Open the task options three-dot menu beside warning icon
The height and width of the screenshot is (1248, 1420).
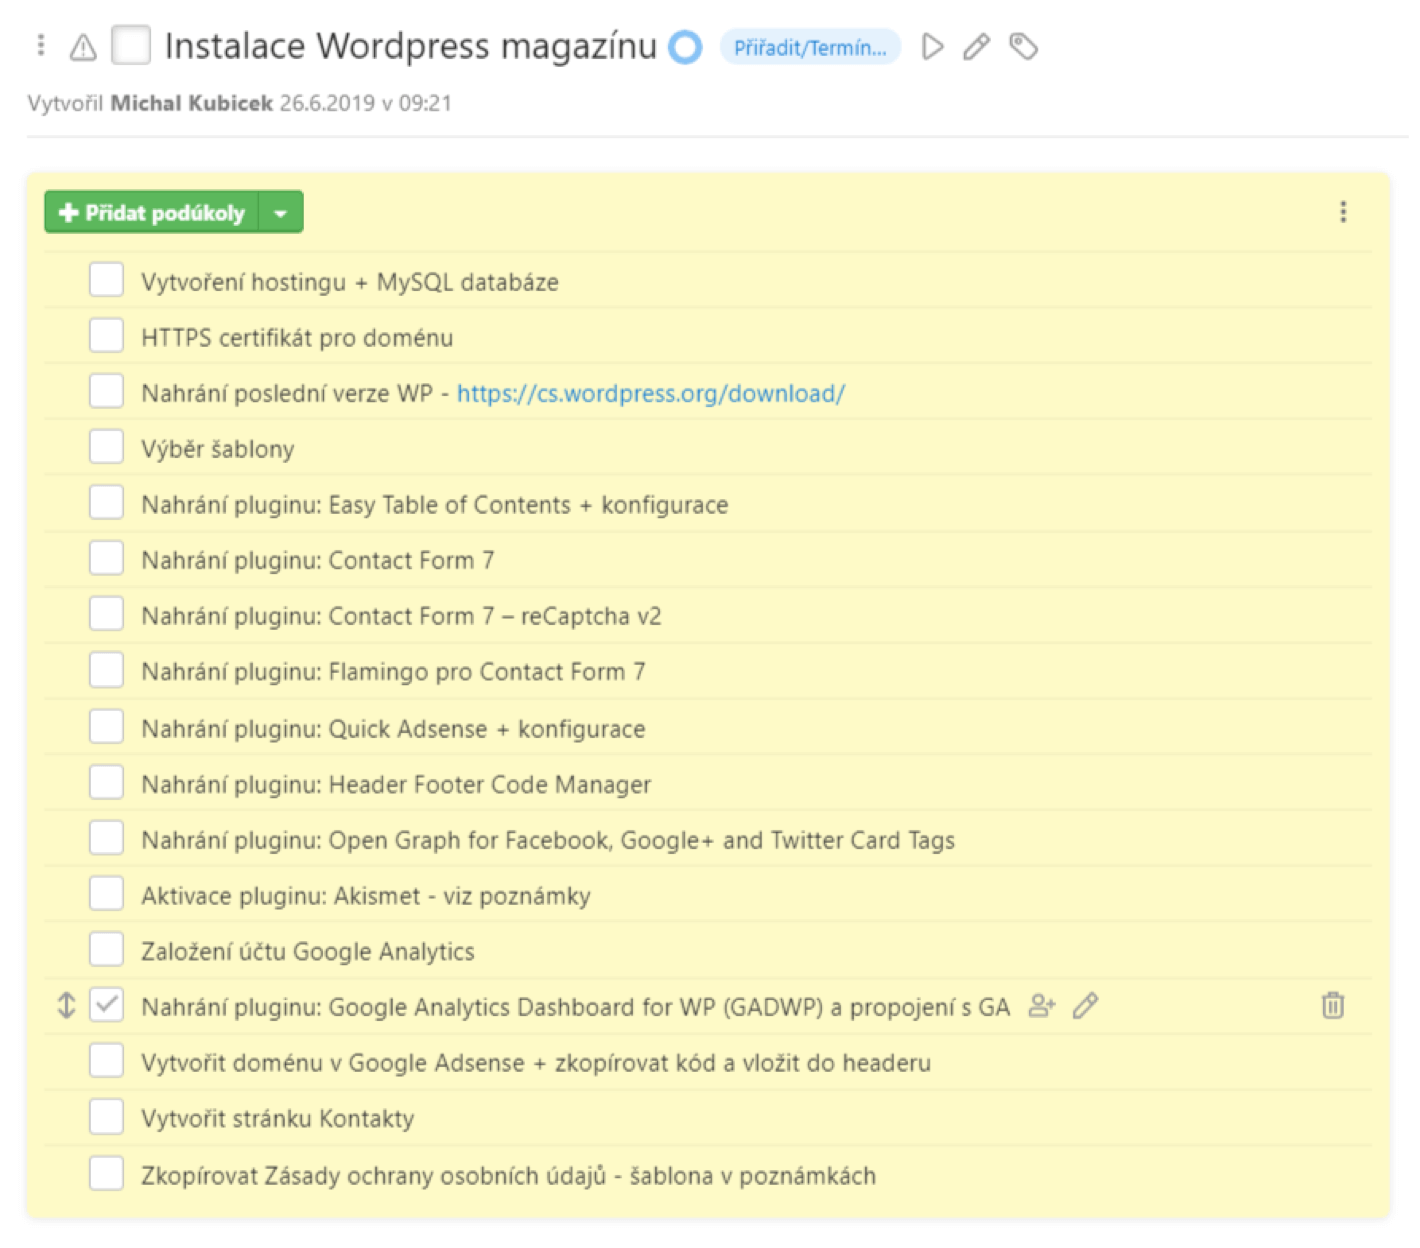41,45
